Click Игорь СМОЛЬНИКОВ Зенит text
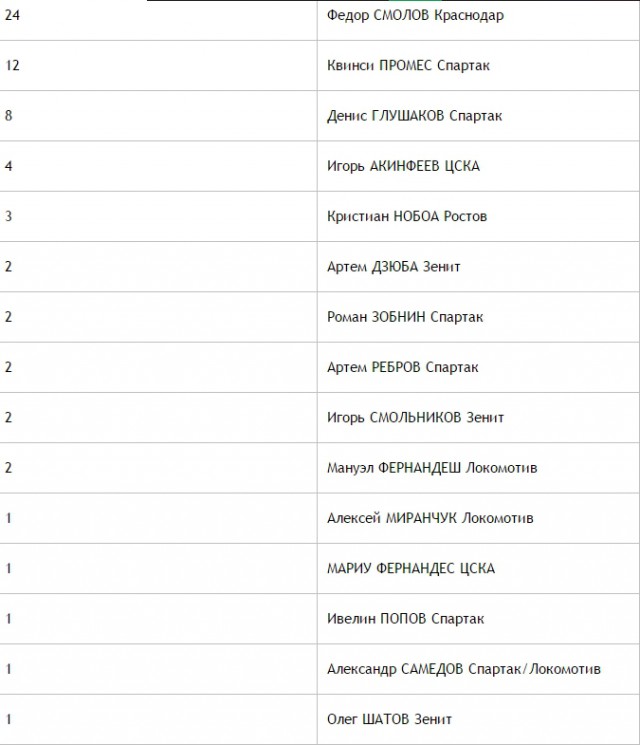The image size is (640, 745). [415, 418]
